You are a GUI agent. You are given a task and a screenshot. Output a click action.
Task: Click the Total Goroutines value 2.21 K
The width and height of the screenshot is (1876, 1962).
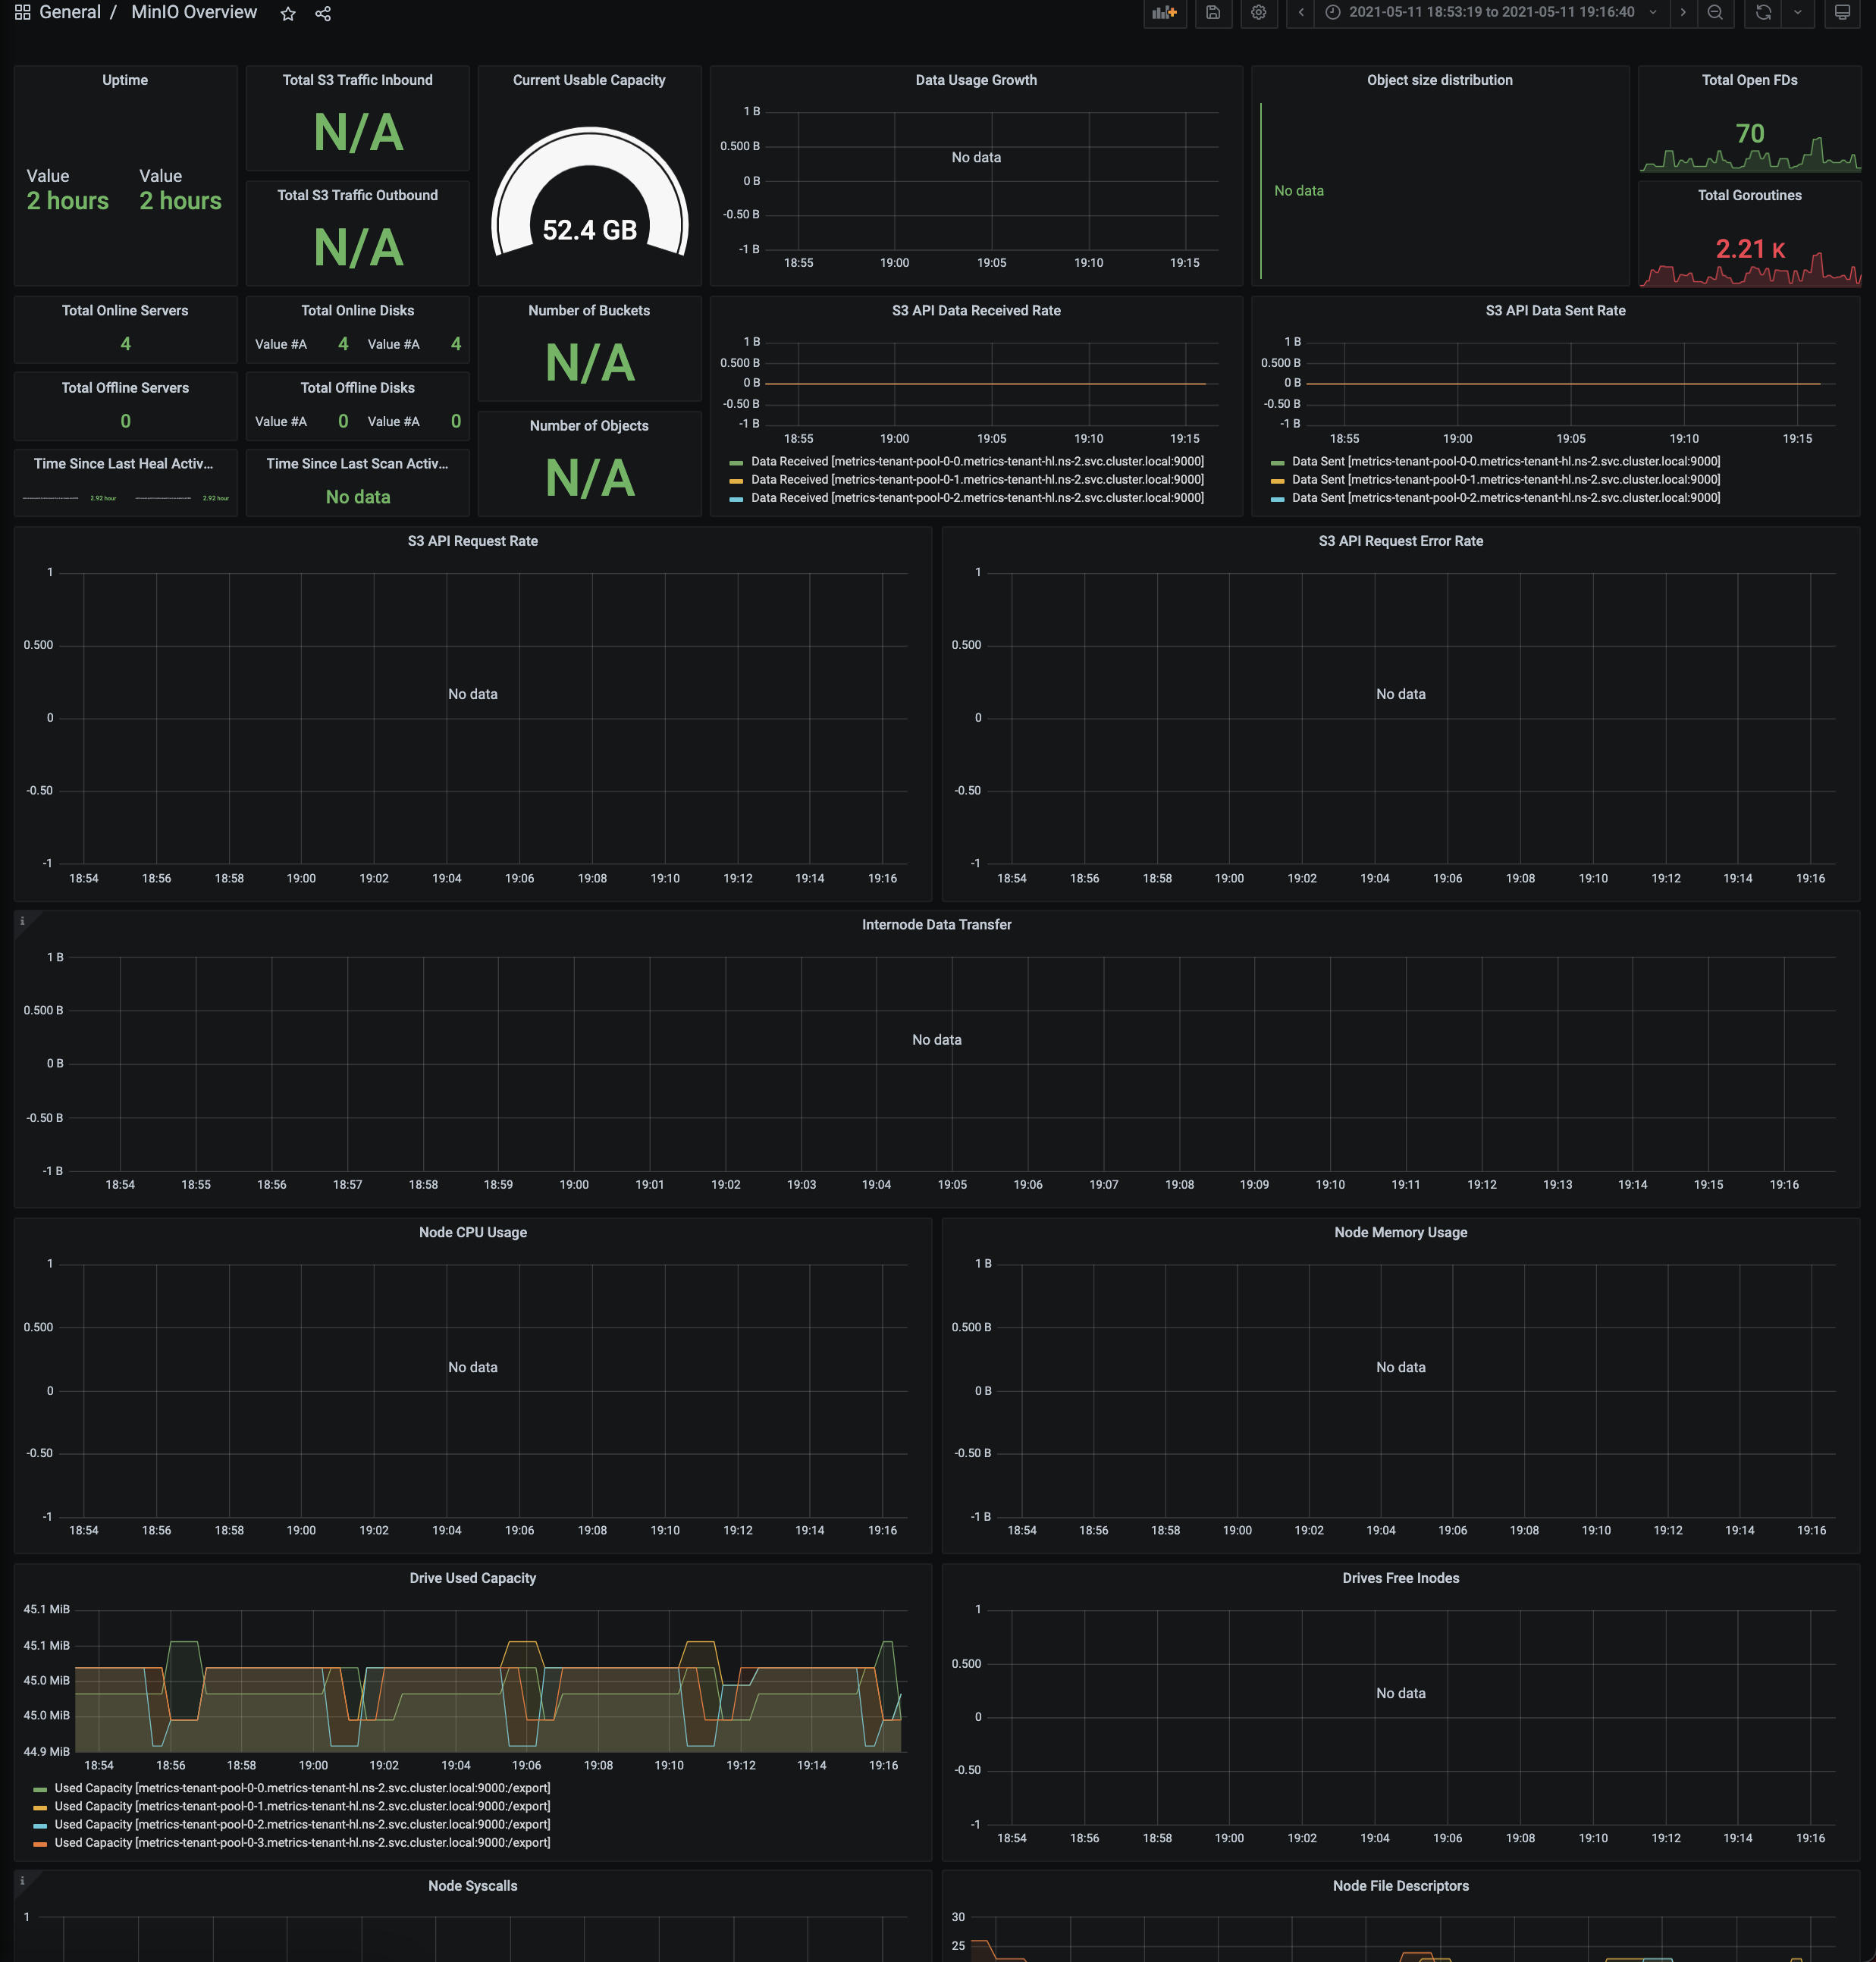coord(1750,249)
